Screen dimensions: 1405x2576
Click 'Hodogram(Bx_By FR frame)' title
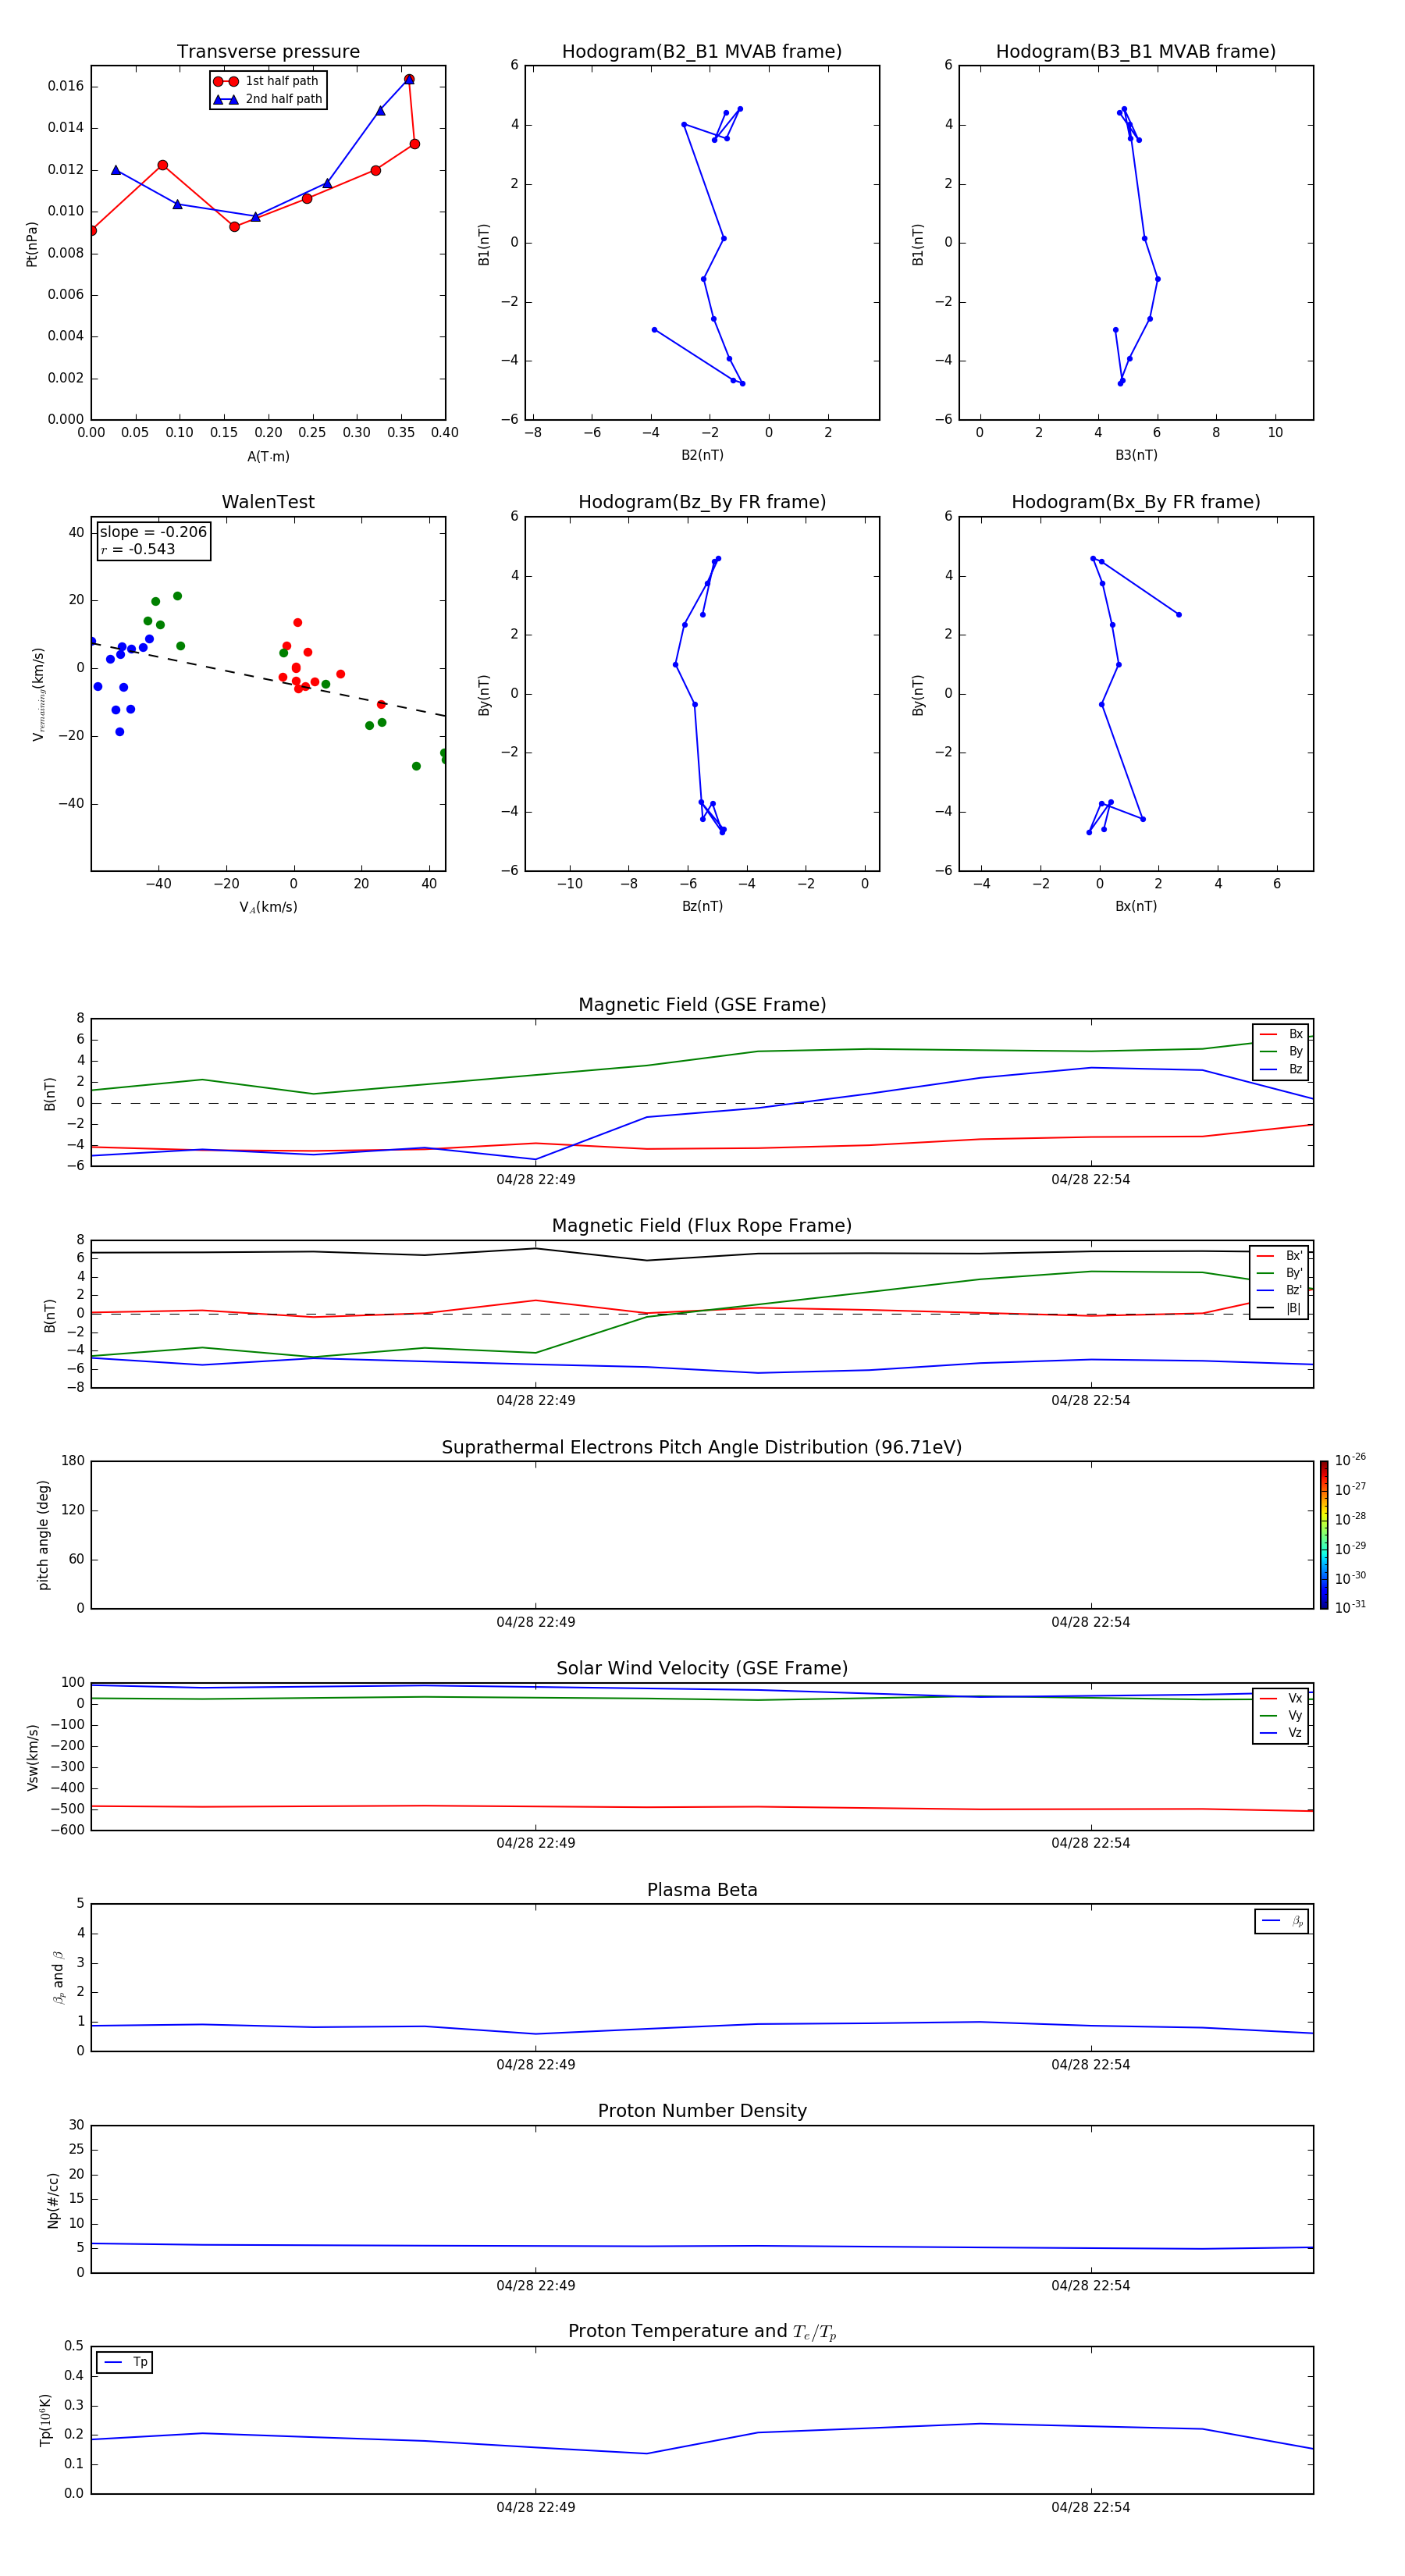tap(1136, 502)
